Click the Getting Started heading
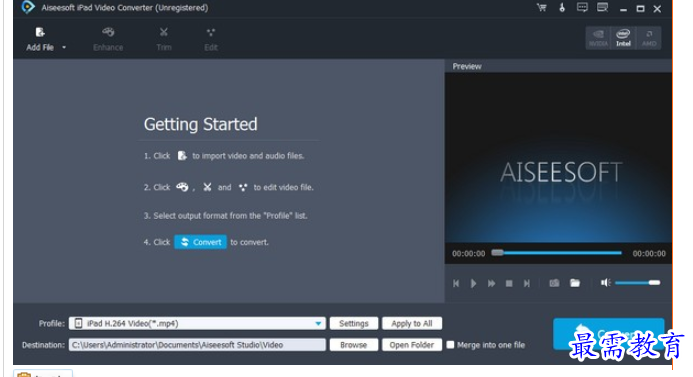 click(200, 124)
